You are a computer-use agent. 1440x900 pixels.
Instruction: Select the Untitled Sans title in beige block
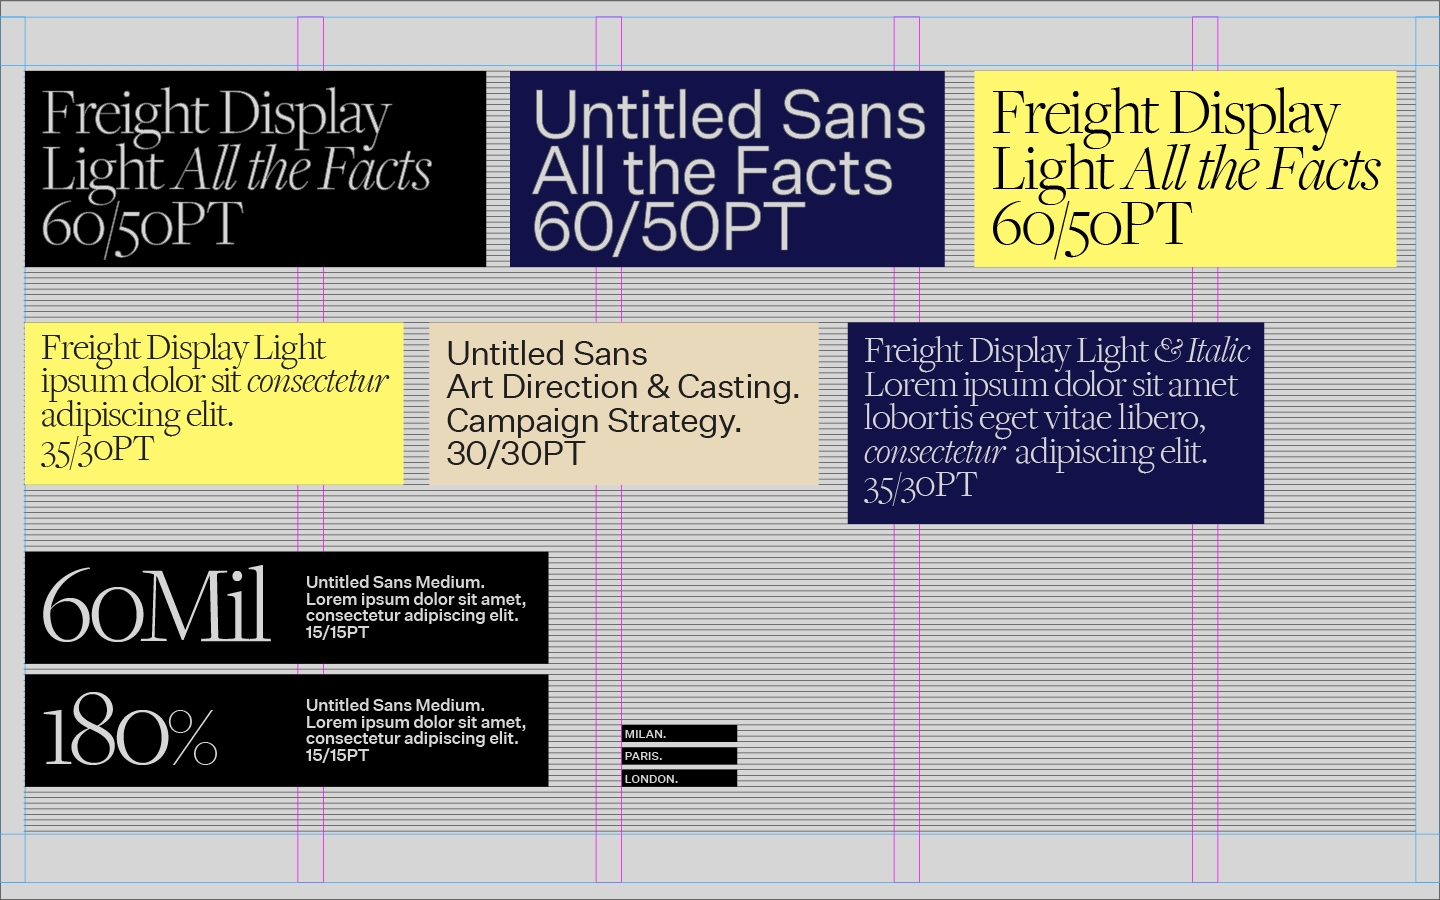(547, 354)
